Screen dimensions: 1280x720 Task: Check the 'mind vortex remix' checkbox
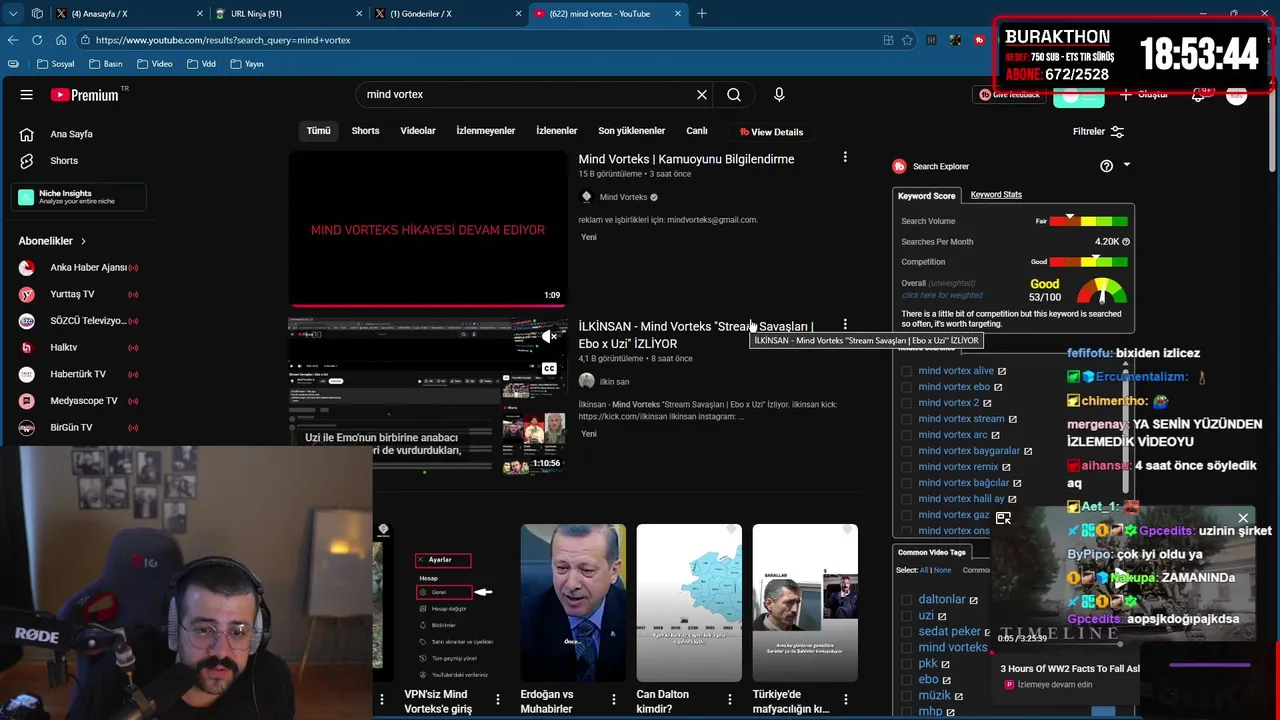(x=907, y=467)
